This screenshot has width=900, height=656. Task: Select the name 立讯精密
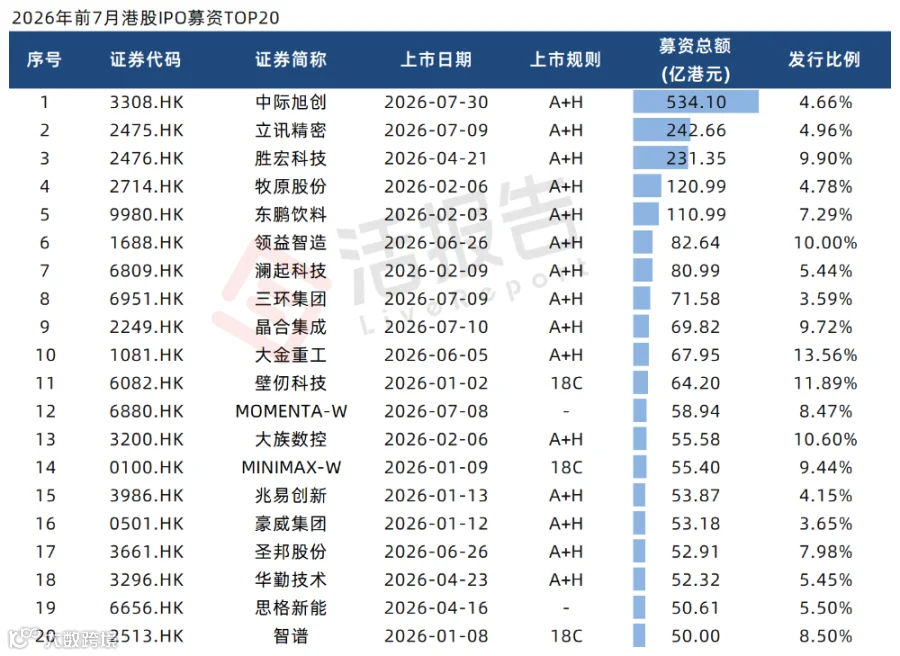tap(291, 130)
